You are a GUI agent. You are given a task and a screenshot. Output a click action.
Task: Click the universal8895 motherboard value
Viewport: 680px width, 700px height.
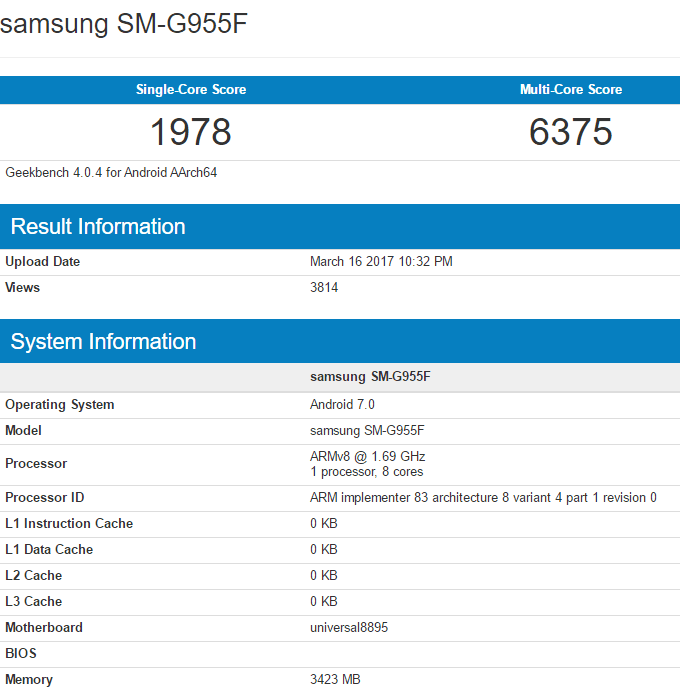[349, 628]
